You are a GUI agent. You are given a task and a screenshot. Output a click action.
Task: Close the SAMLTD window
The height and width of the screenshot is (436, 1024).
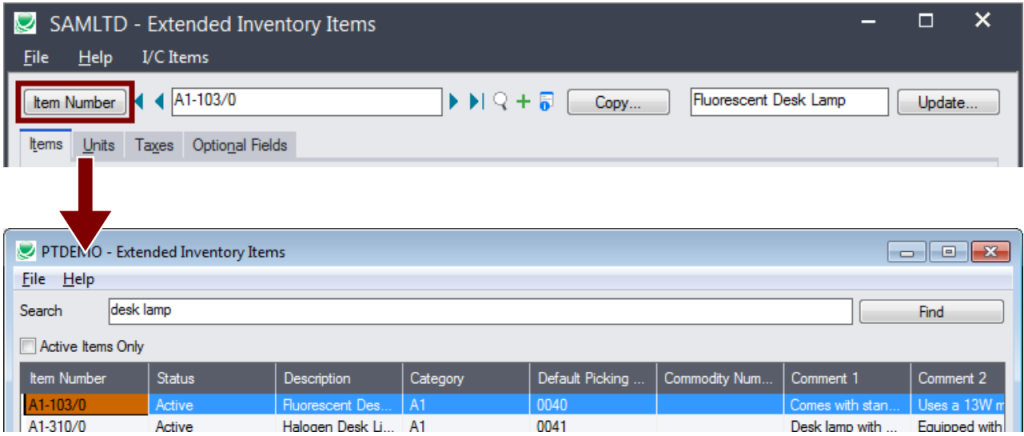coord(983,21)
